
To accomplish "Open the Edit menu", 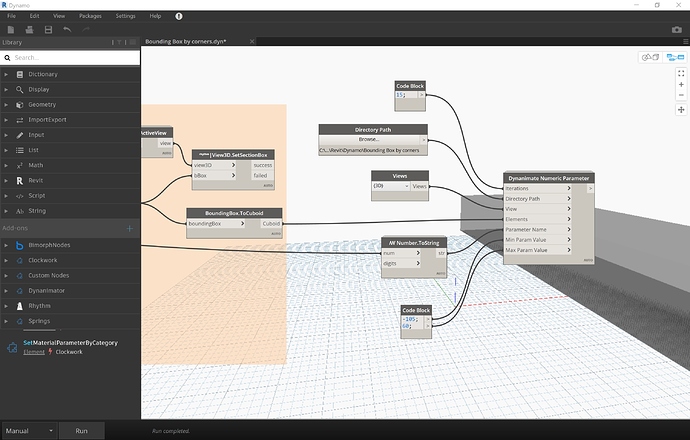I will [34, 16].
